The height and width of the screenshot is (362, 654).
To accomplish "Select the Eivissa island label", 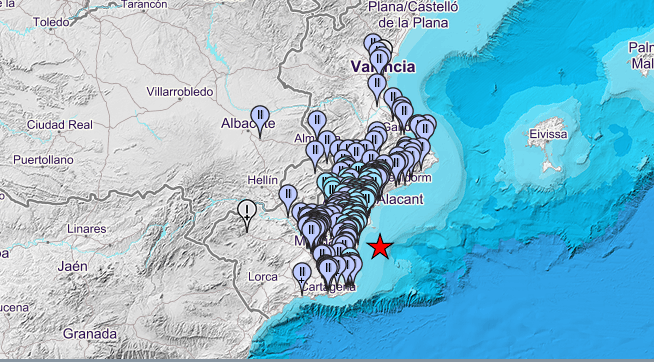I will (x=548, y=134).
